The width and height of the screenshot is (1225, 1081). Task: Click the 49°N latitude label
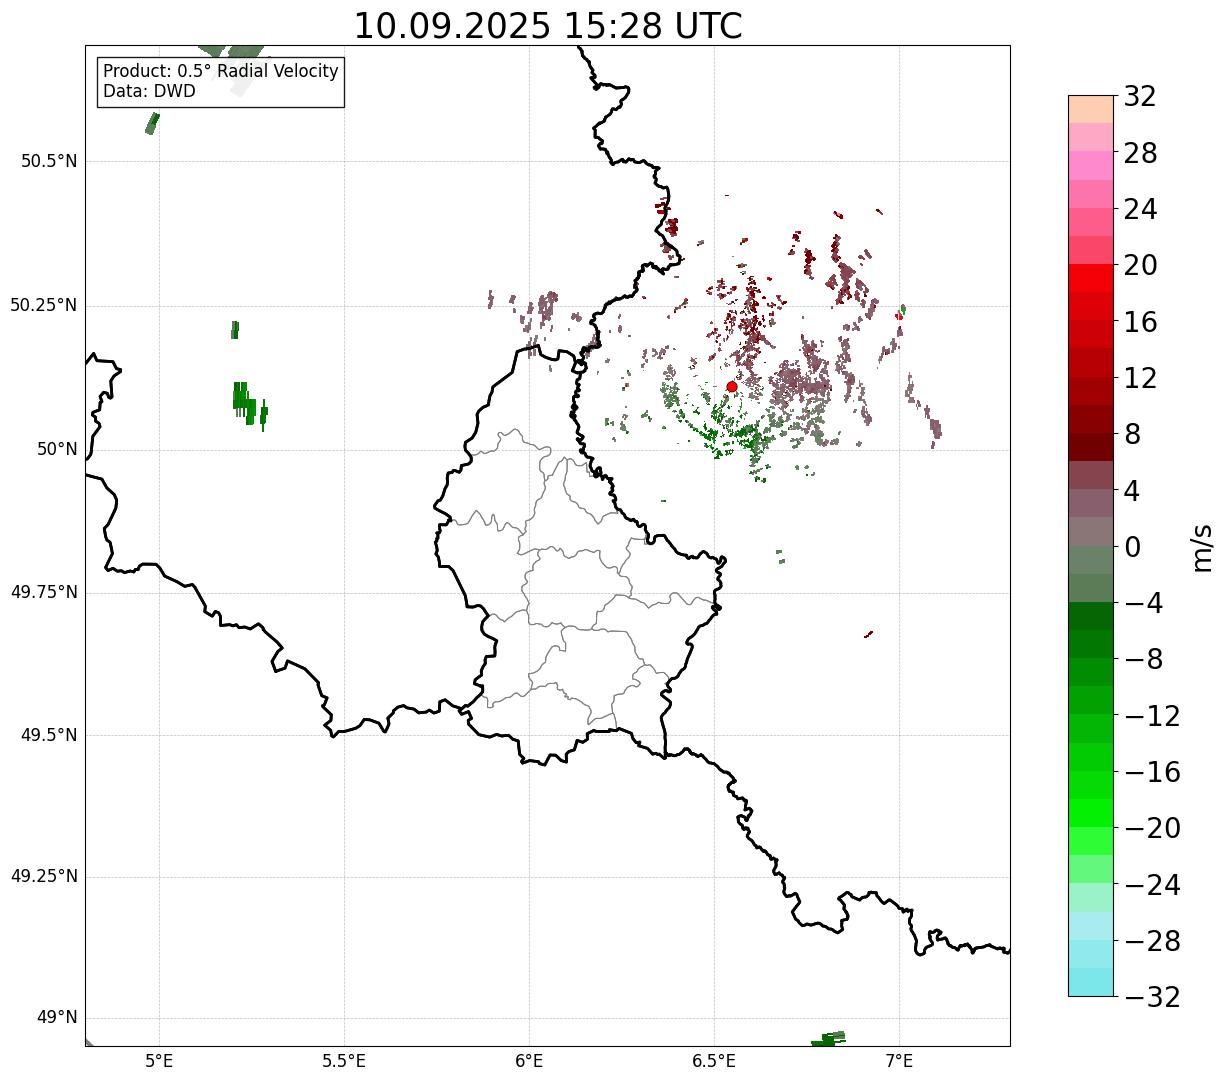57,1018
